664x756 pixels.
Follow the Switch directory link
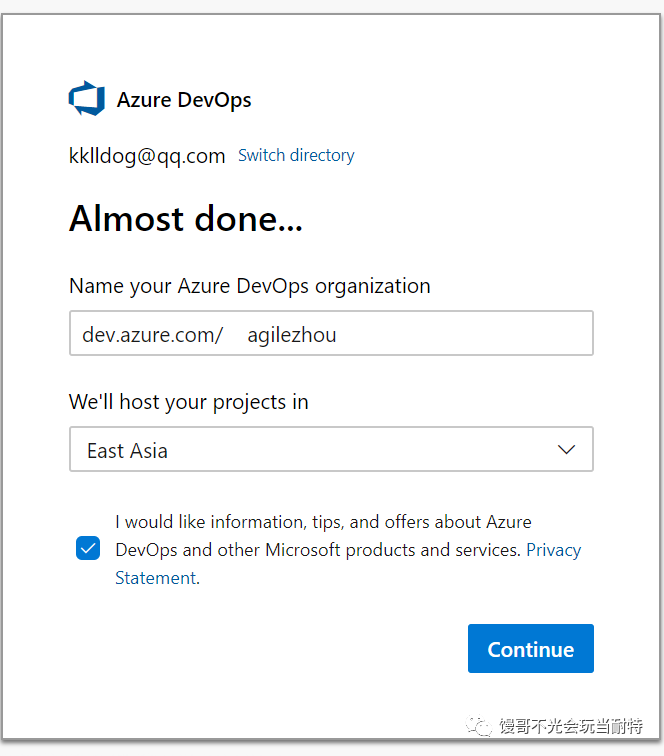click(296, 155)
